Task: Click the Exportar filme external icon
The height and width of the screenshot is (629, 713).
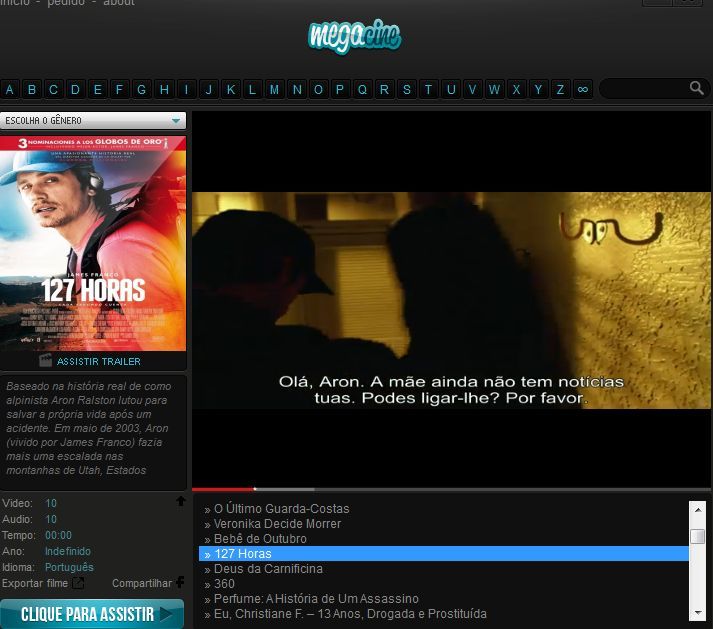Action: point(78,583)
